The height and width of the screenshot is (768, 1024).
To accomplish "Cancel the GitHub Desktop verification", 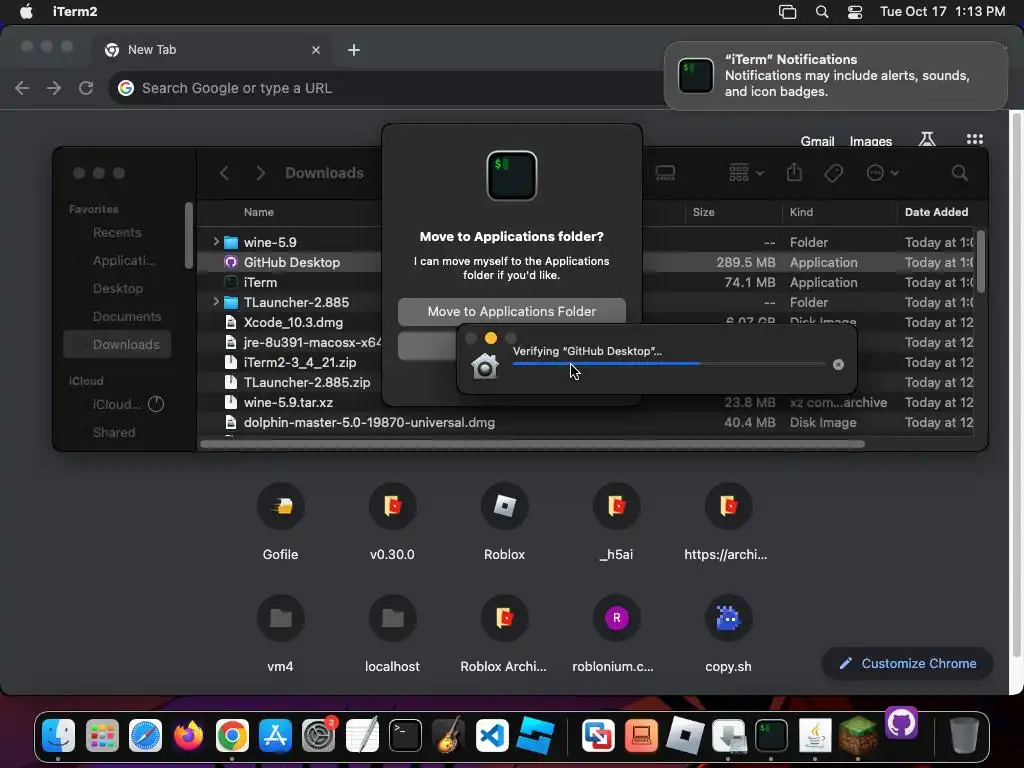I will tap(839, 364).
